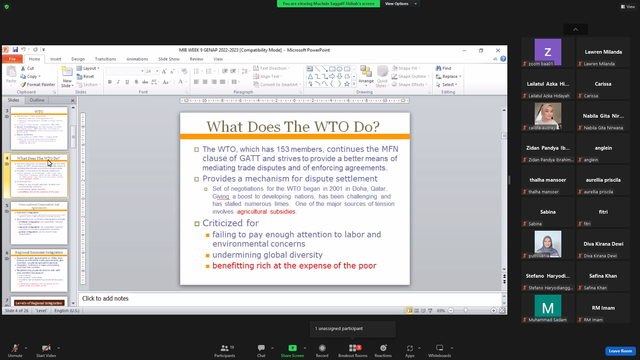Open the PowerPoint File tab
The width and height of the screenshot is (640, 360).
(12, 59)
